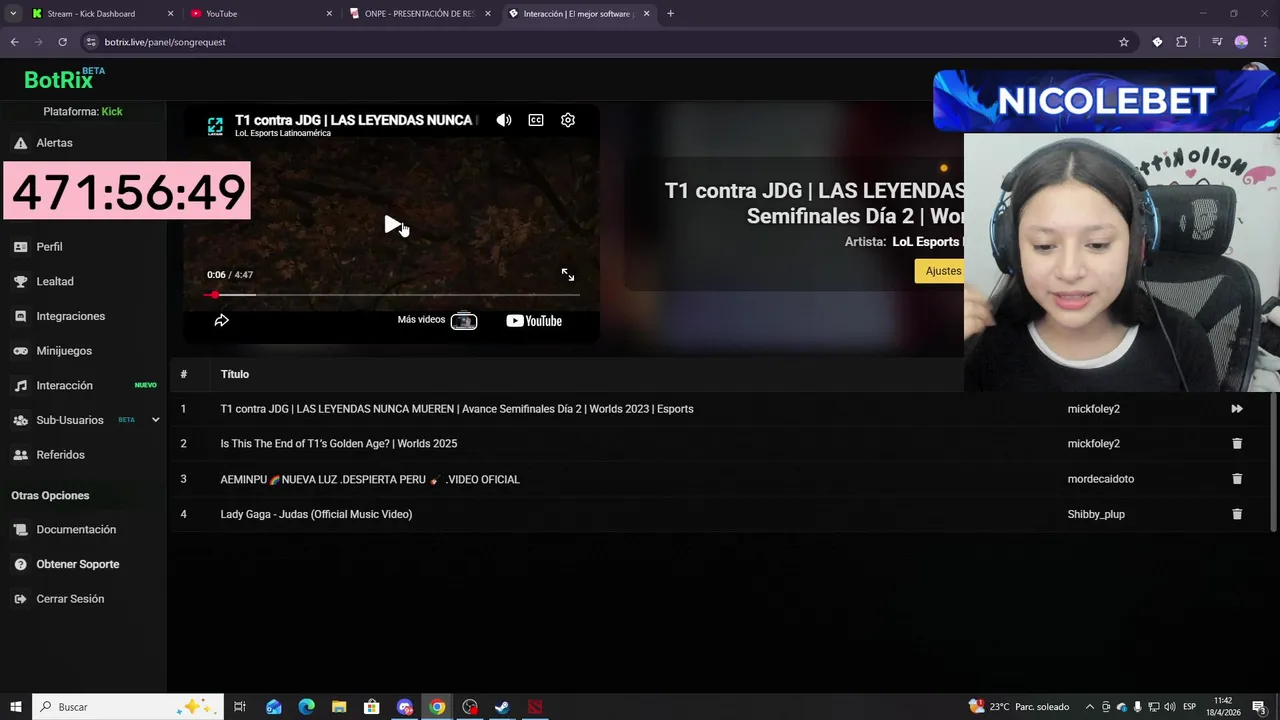Open the Referidos page
The height and width of the screenshot is (720, 1280).
pos(60,455)
